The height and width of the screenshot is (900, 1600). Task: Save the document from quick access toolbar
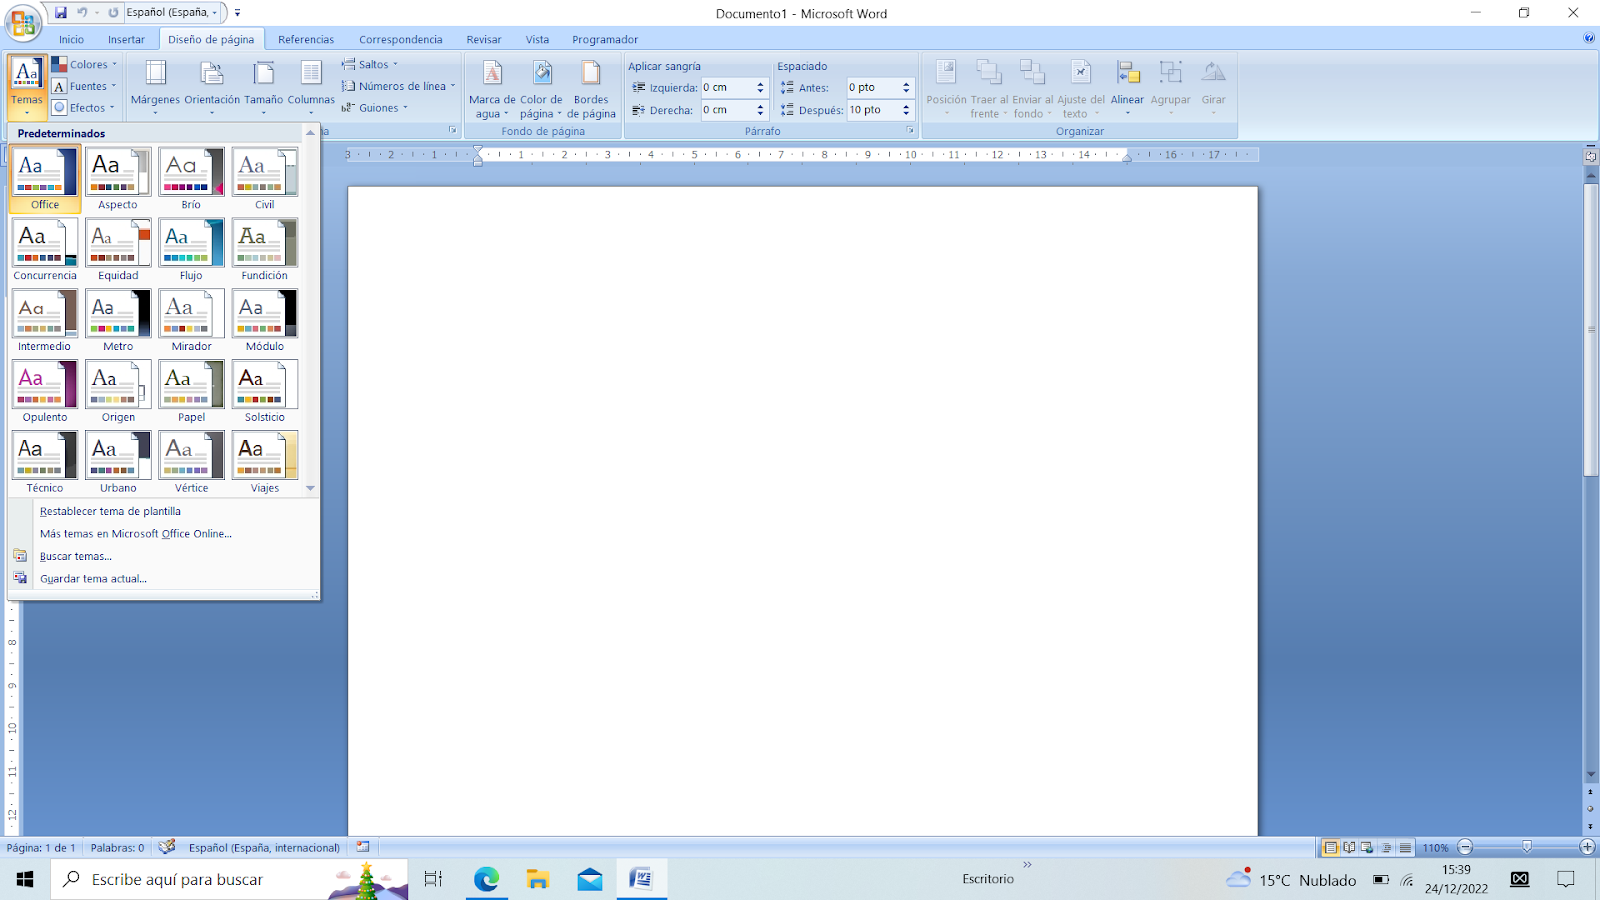click(x=61, y=13)
